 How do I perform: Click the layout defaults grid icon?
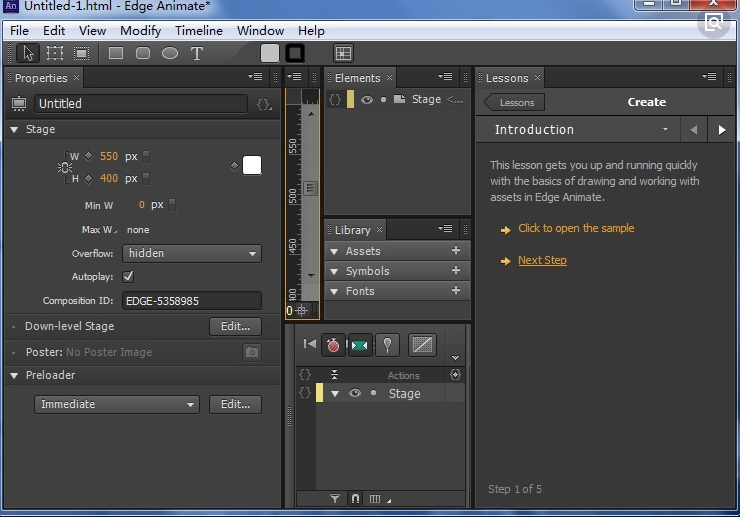(343, 53)
